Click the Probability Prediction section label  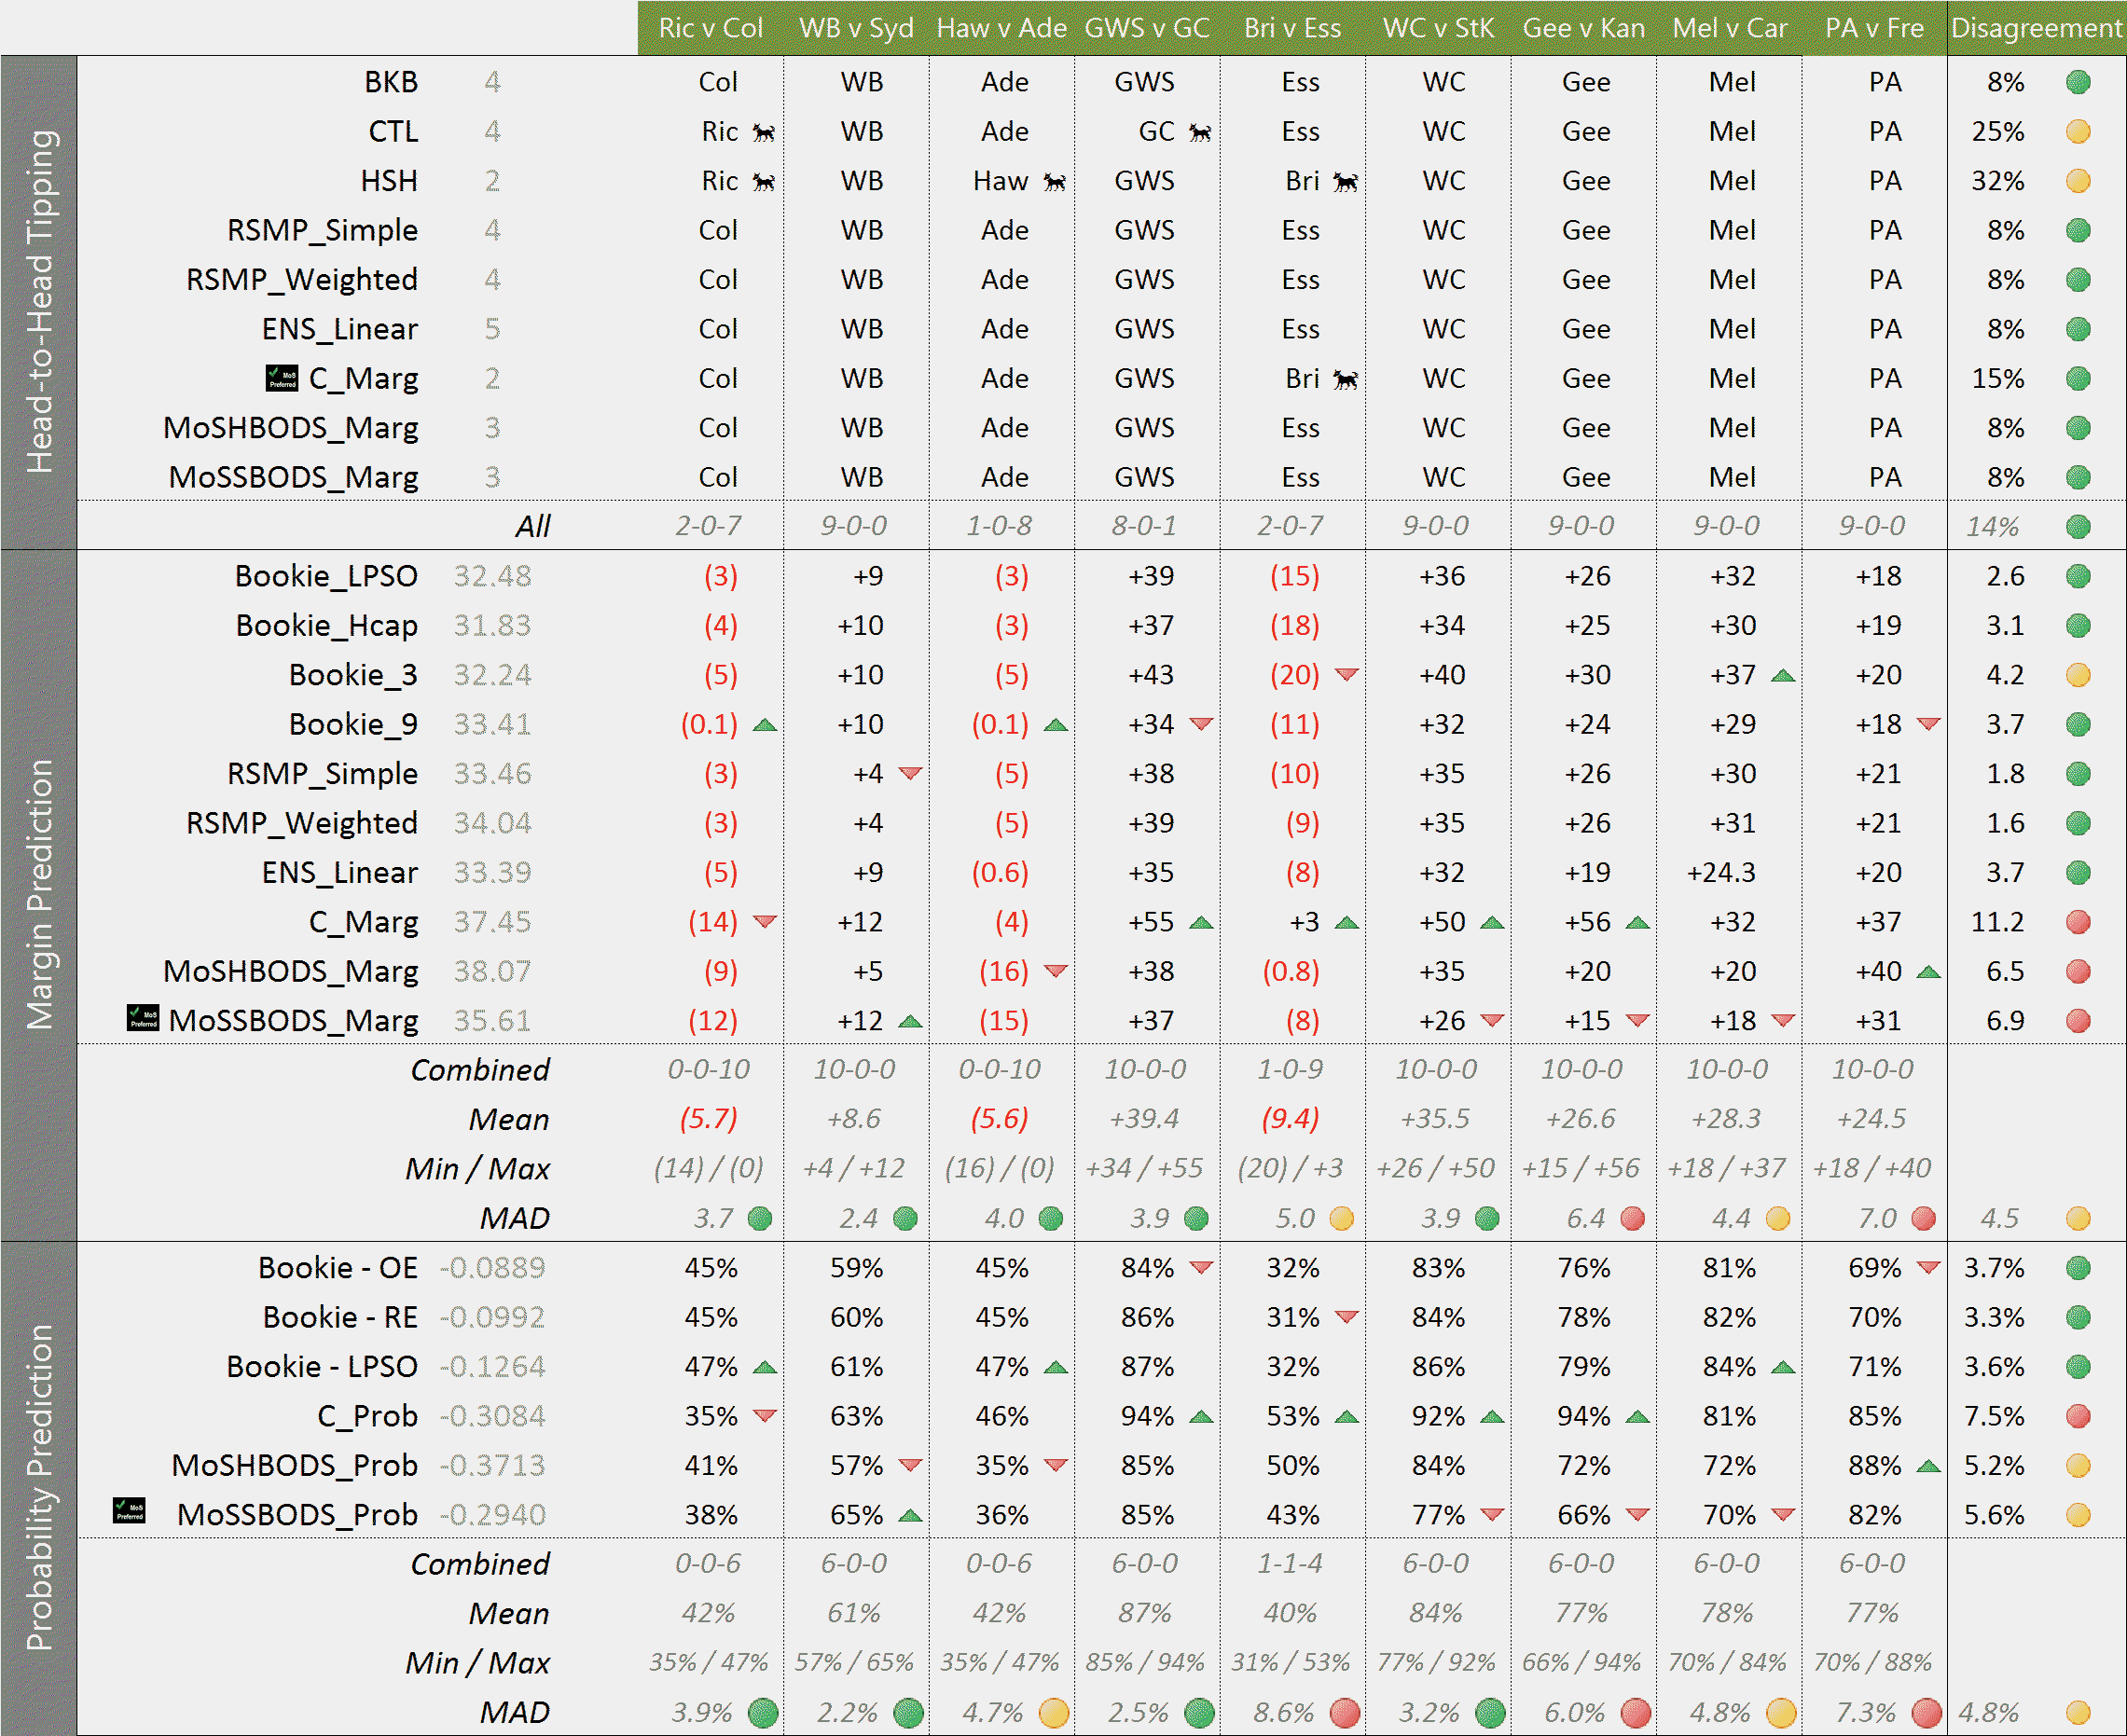coord(39,1488)
